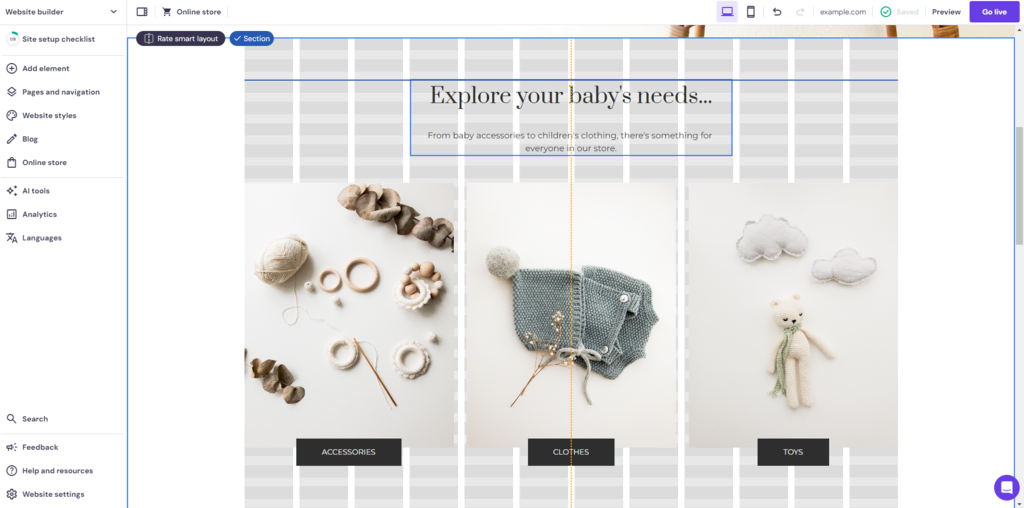The width and height of the screenshot is (1024, 508).
Task: Click the Preview link
Action: [x=946, y=12]
